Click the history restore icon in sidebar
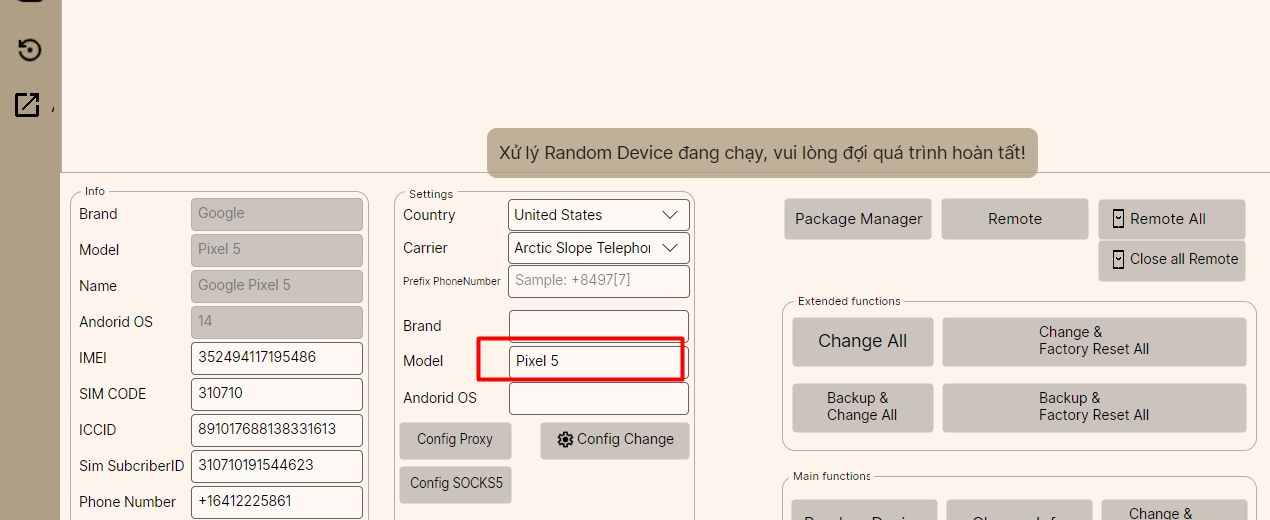Viewport: 1270px width, 520px height. click(30, 50)
